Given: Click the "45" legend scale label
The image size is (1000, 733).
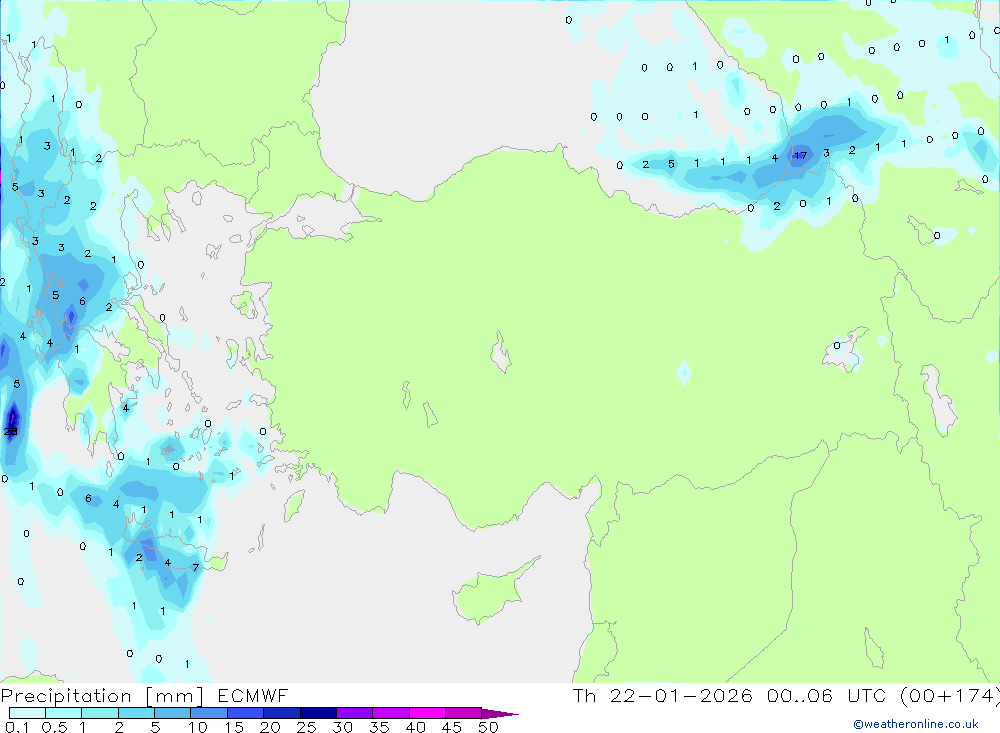Looking at the screenshot, I should coord(452,727).
